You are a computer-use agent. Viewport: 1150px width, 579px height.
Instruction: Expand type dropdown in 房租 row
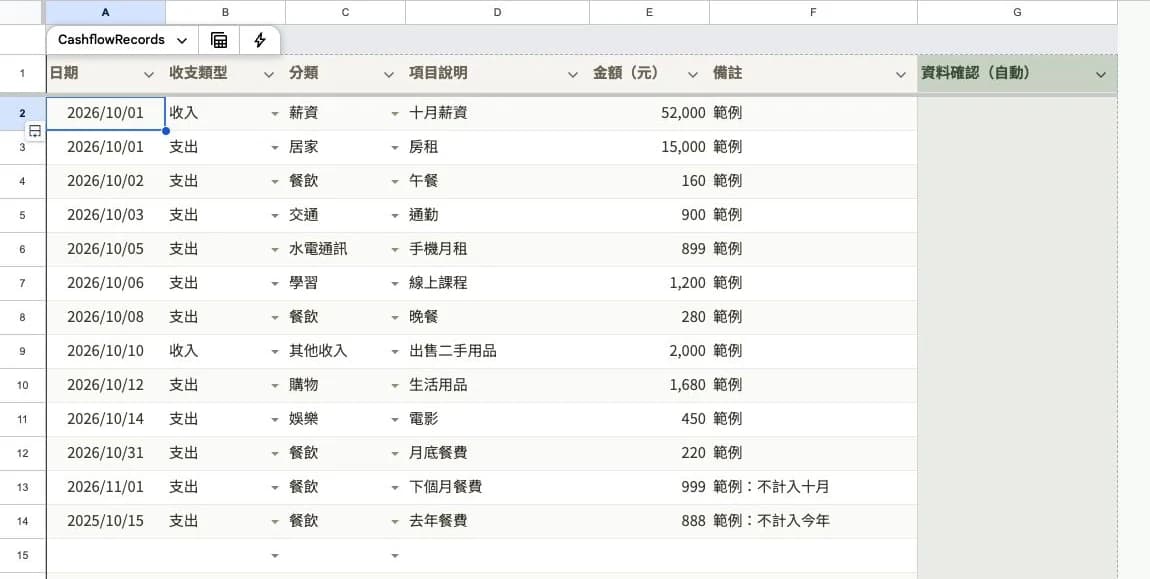pos(275,148)
